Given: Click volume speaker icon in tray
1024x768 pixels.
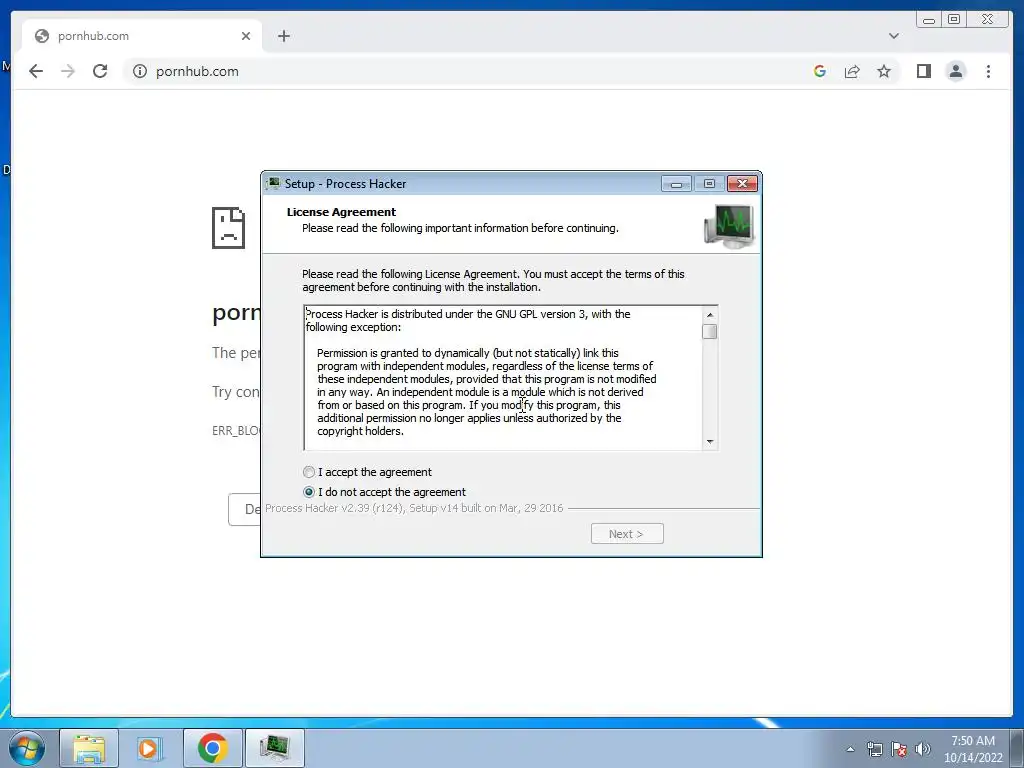Looking at the screenshot, I should (x=923, y=749).
